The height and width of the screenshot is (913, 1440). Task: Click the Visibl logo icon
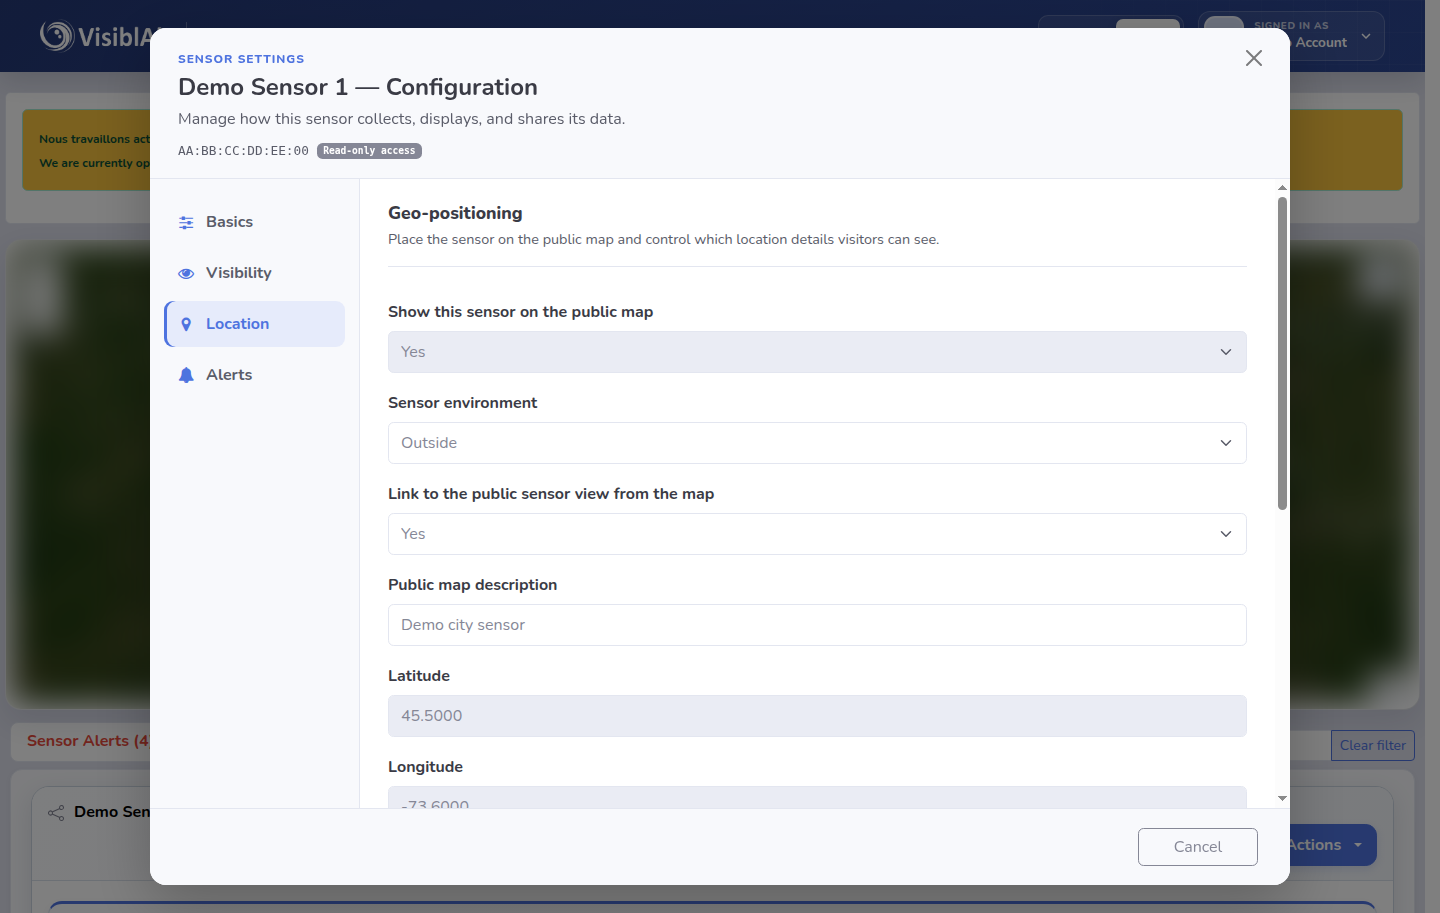click(57, 36)
